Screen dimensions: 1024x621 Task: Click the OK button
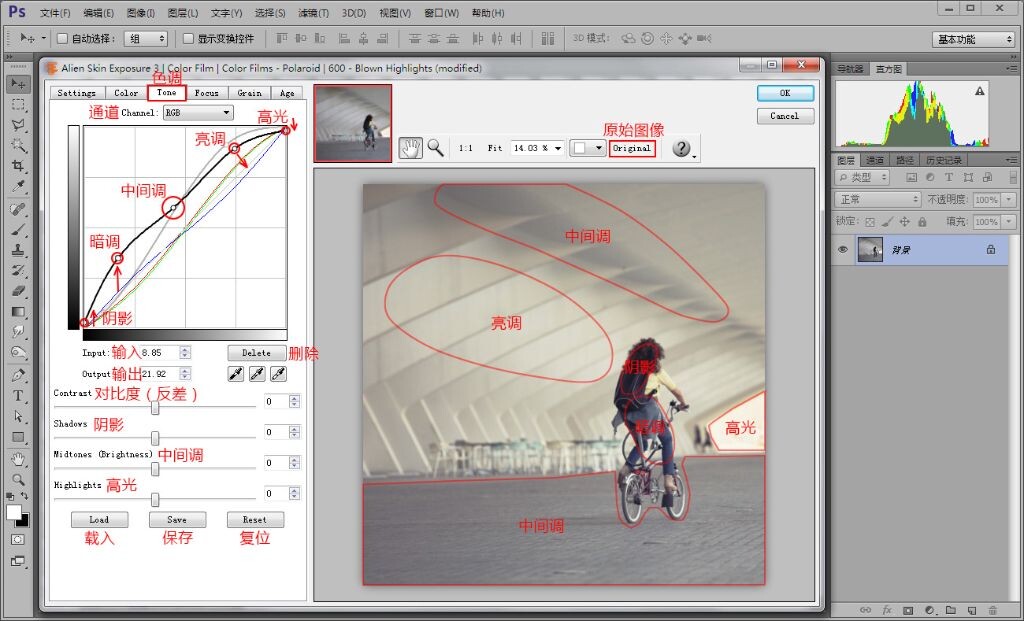tap(785, 93)
